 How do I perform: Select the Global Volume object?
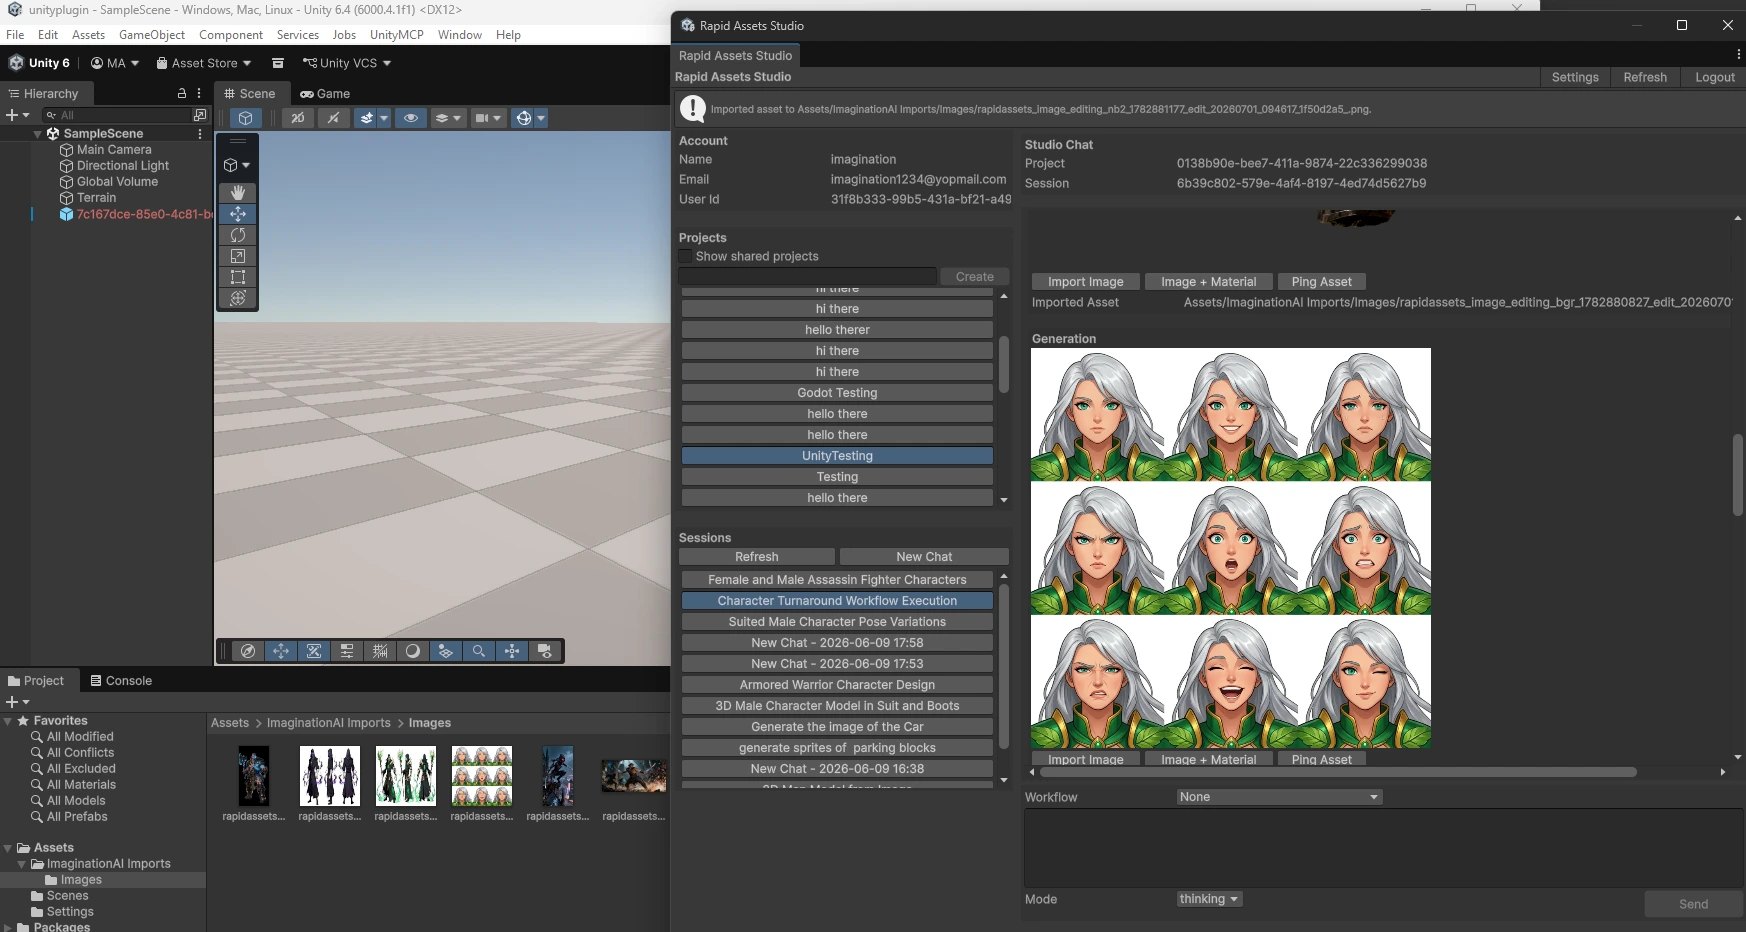tap(117, 181)
